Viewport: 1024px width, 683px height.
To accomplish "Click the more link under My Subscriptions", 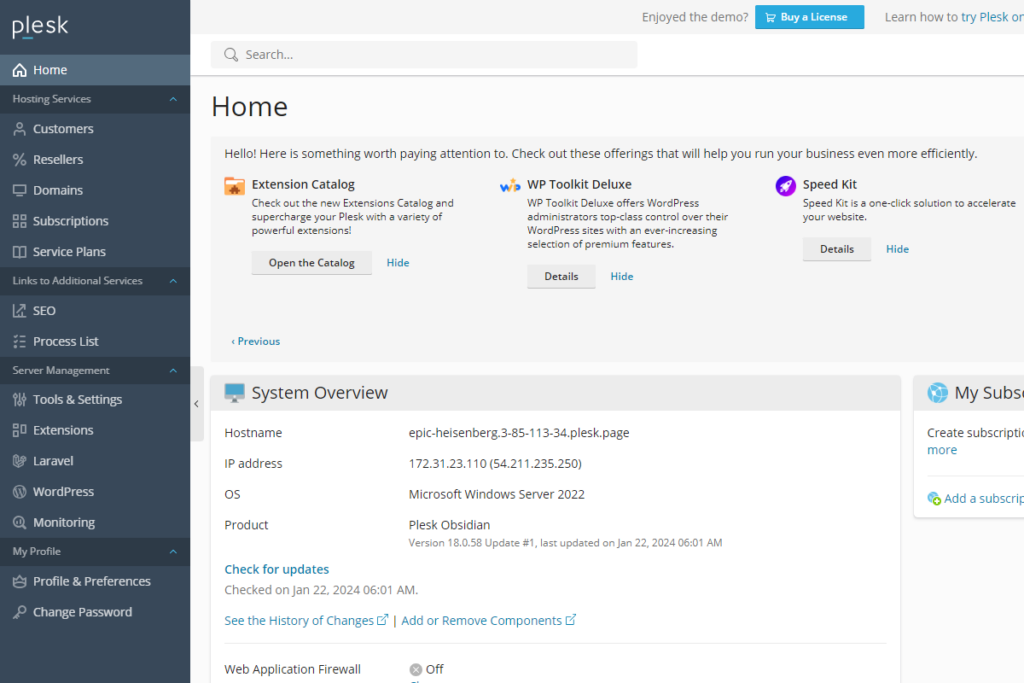I will point(942,450).
